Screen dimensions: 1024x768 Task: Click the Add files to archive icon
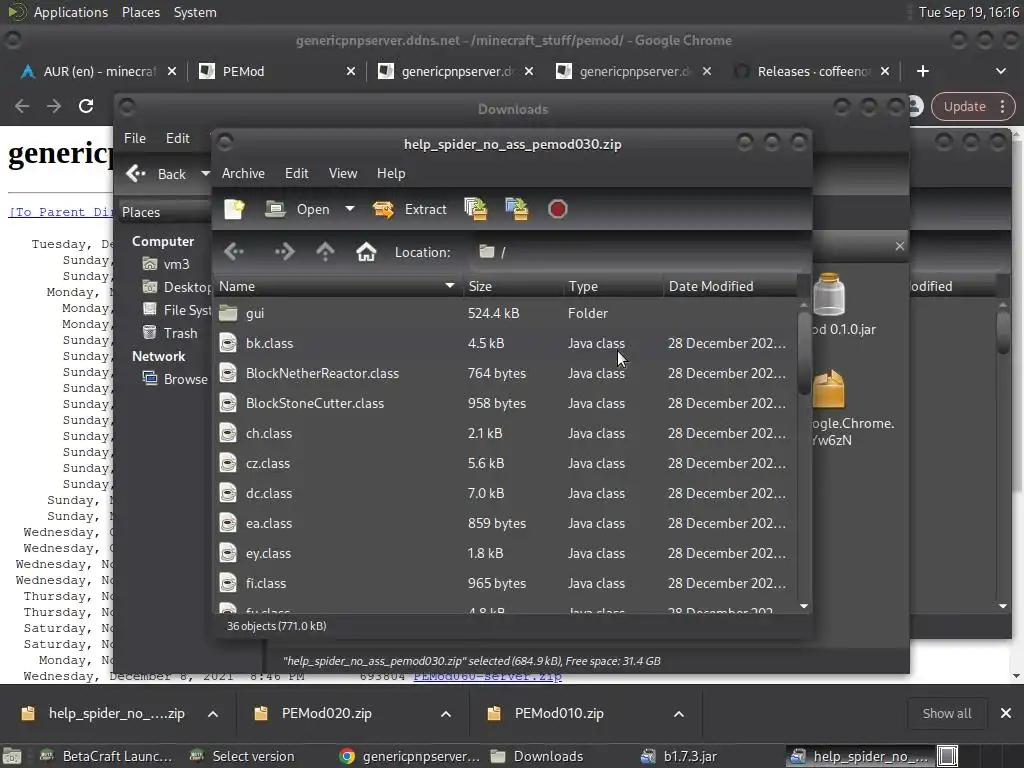point(475,209)
